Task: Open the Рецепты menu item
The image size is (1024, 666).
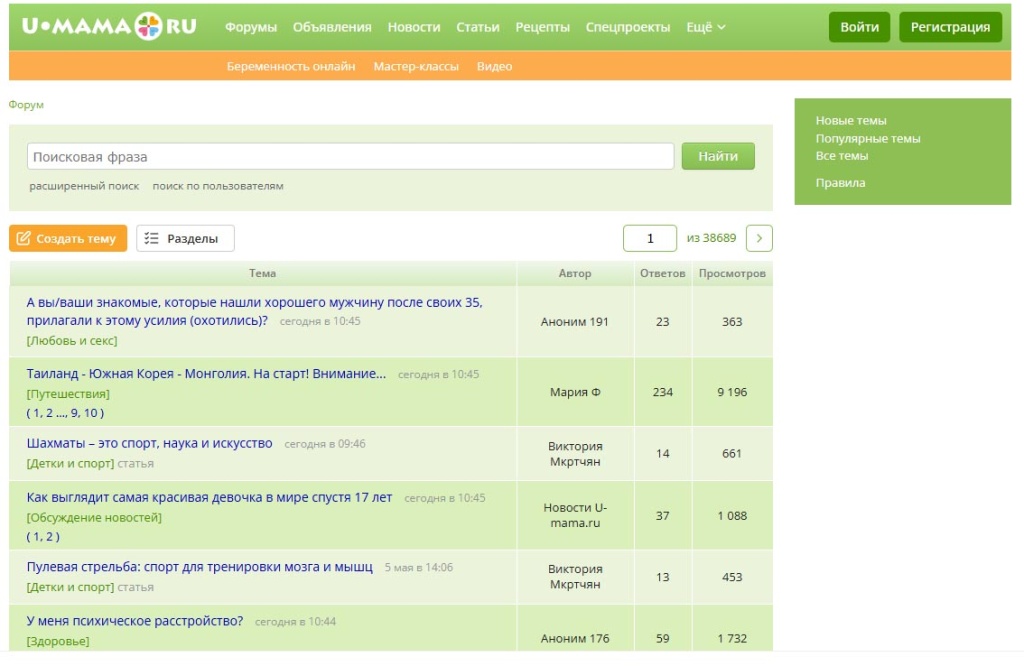Action: point(542,27)
